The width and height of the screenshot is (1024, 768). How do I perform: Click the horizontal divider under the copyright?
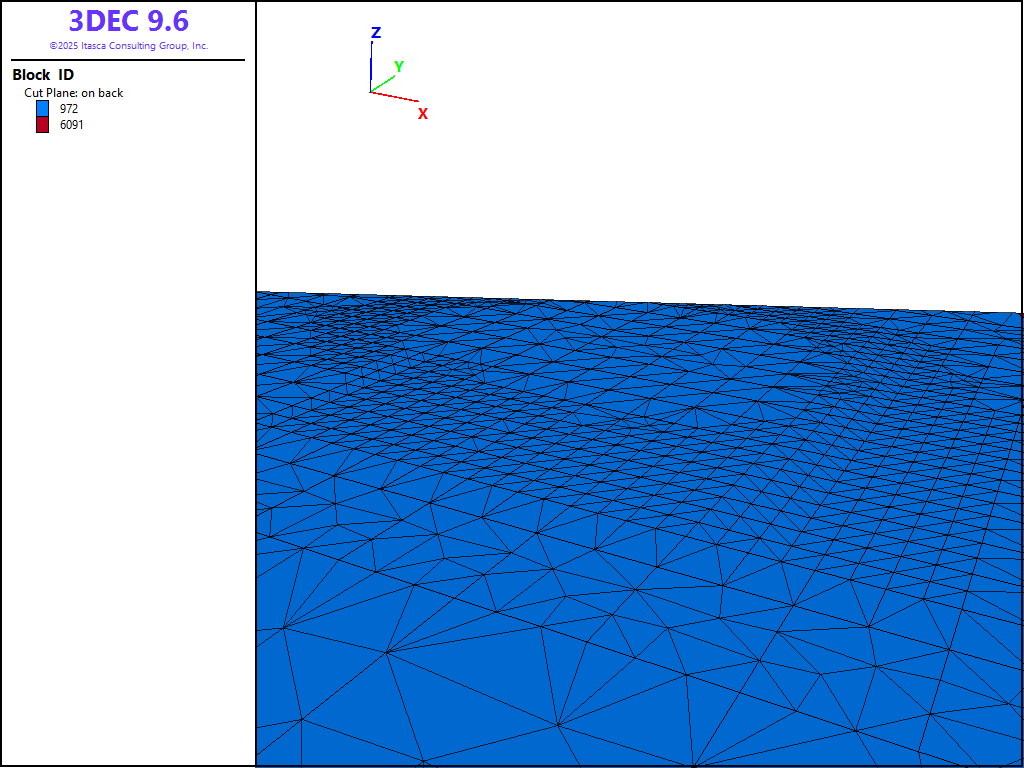point(128,60)
